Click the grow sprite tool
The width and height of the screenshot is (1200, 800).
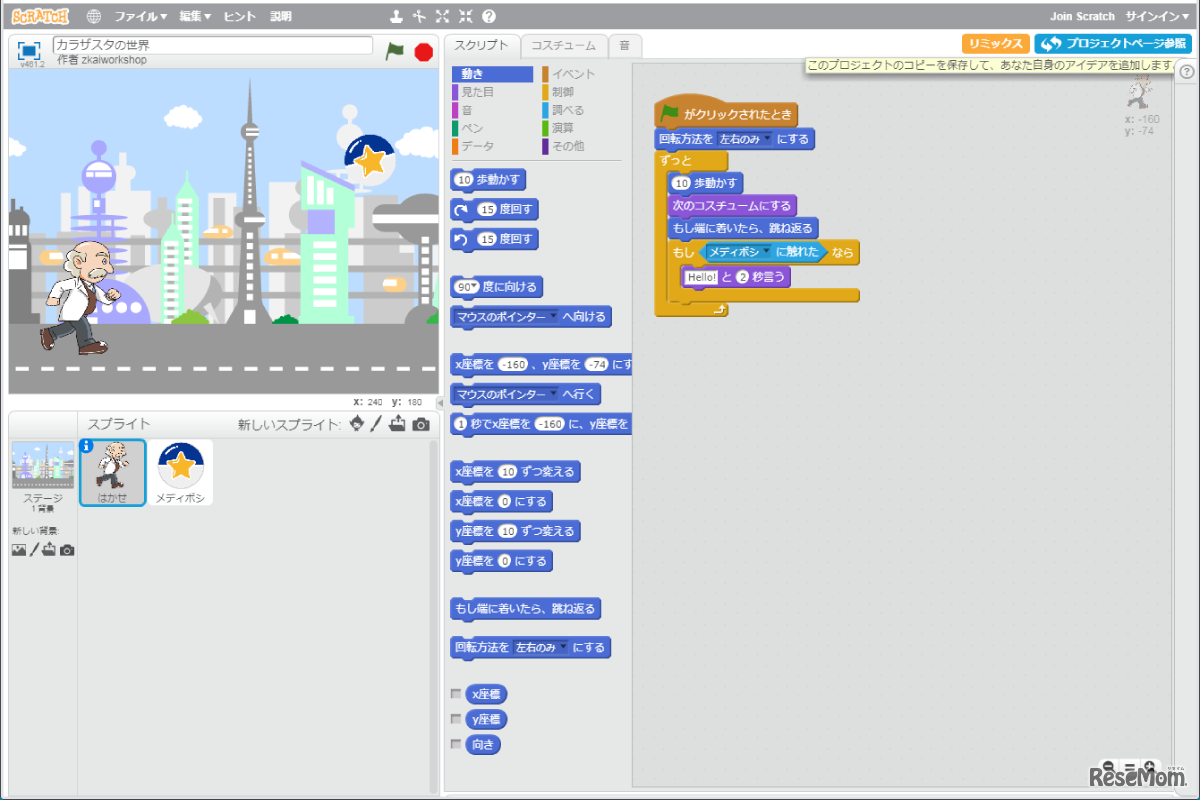(442, 15)
